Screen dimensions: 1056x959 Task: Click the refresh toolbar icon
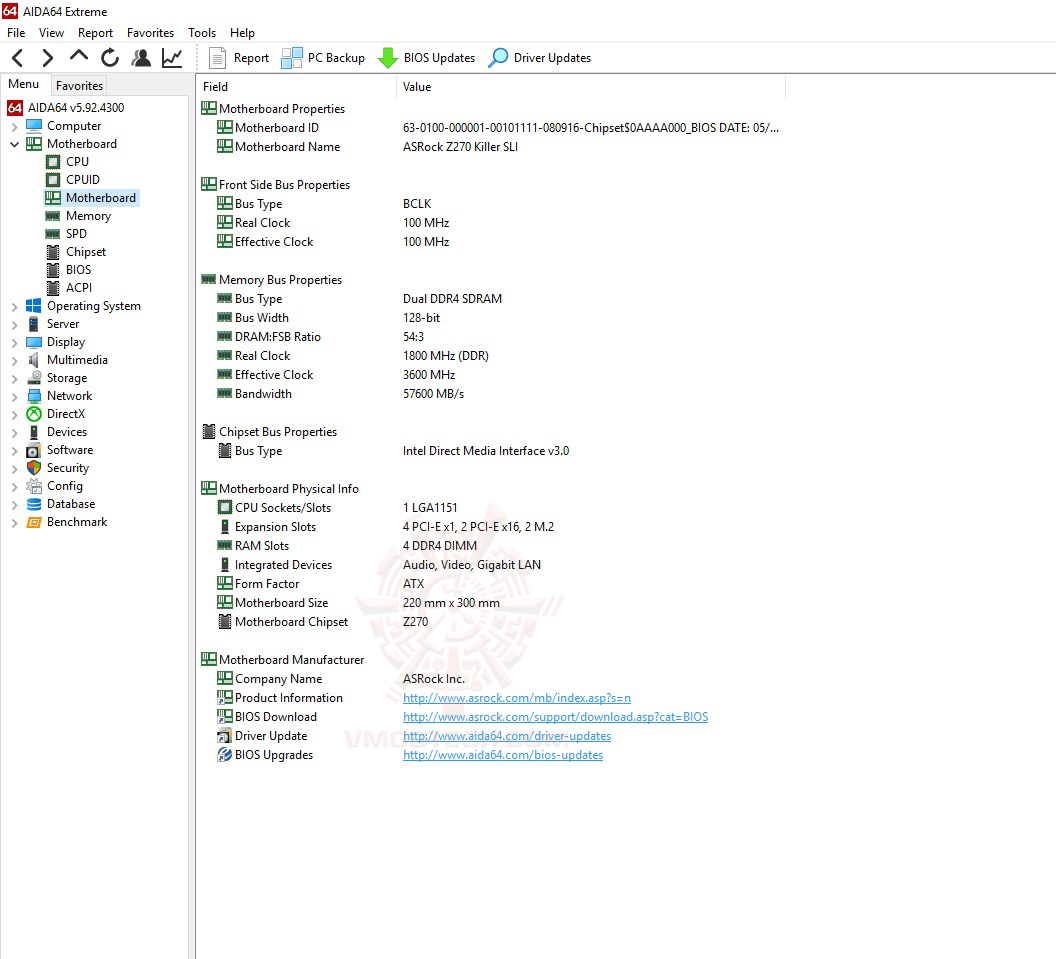110,58
